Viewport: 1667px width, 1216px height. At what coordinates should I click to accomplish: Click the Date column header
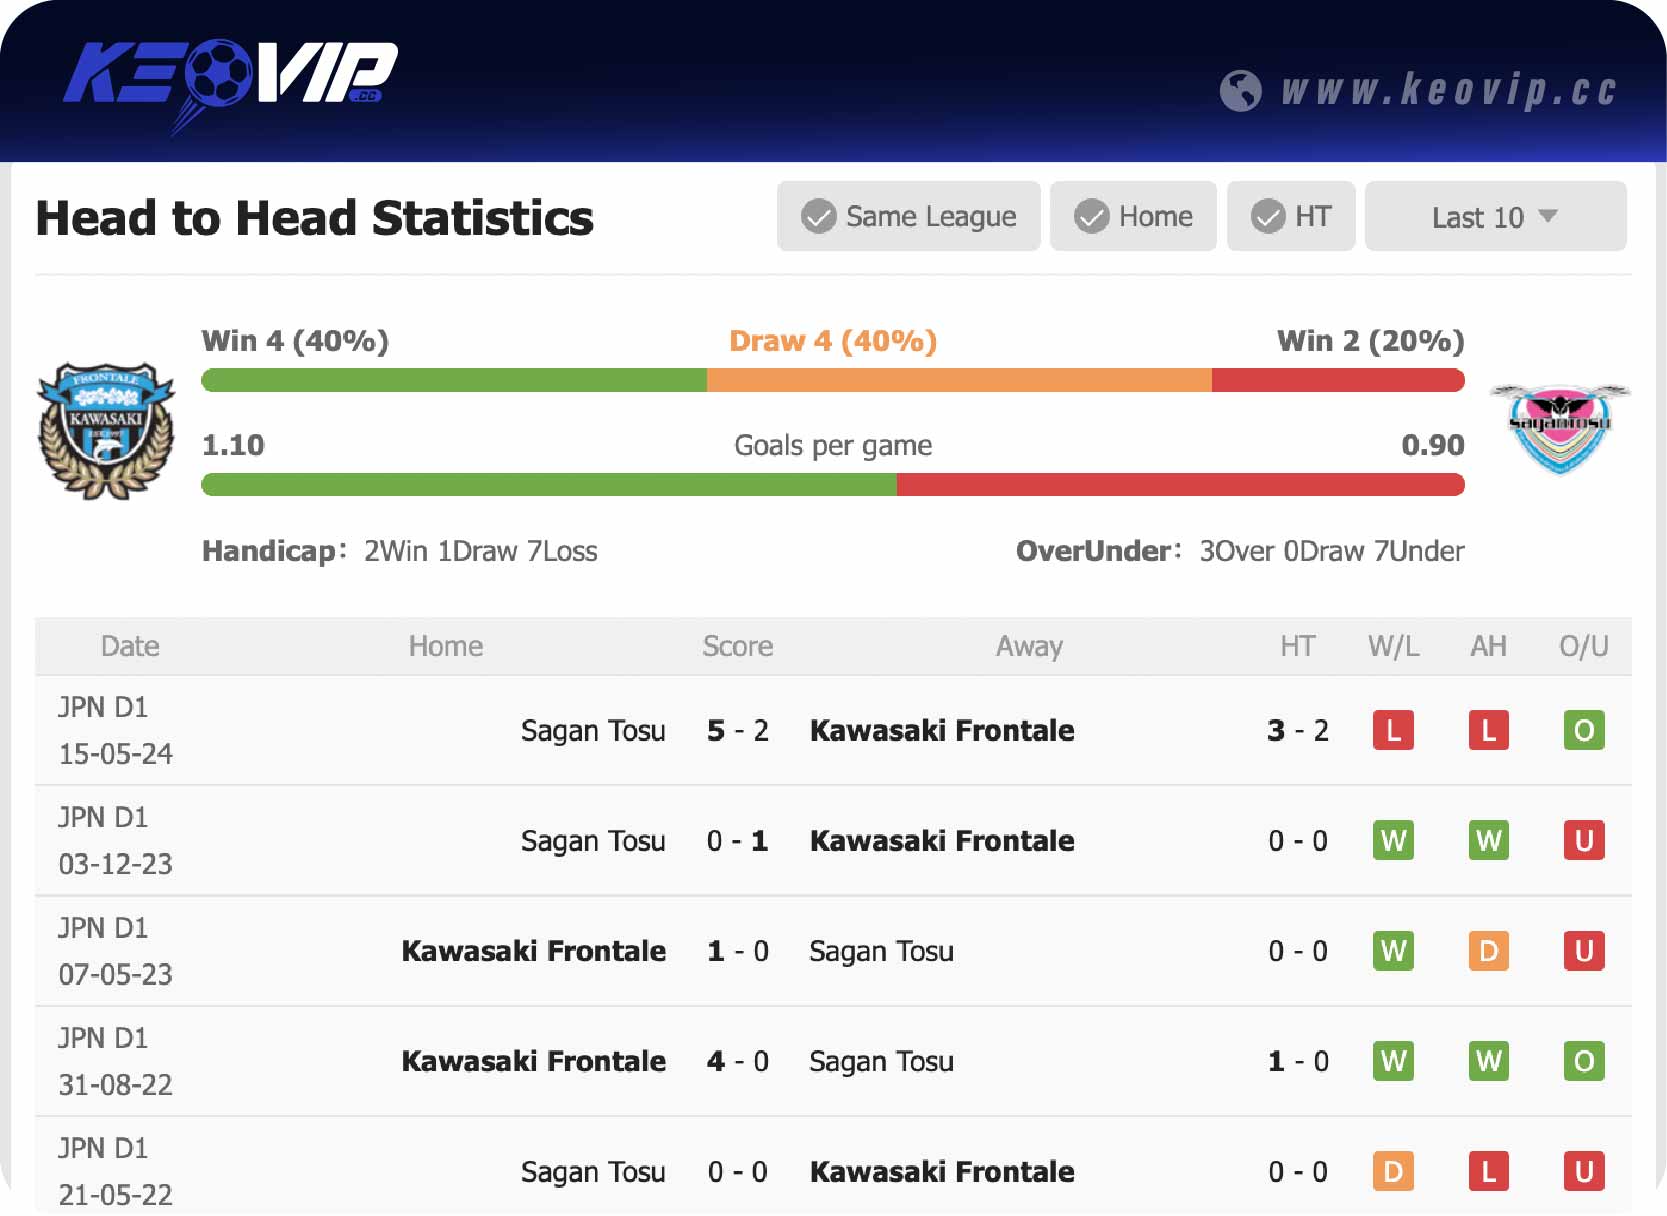(x=130, y=646)
